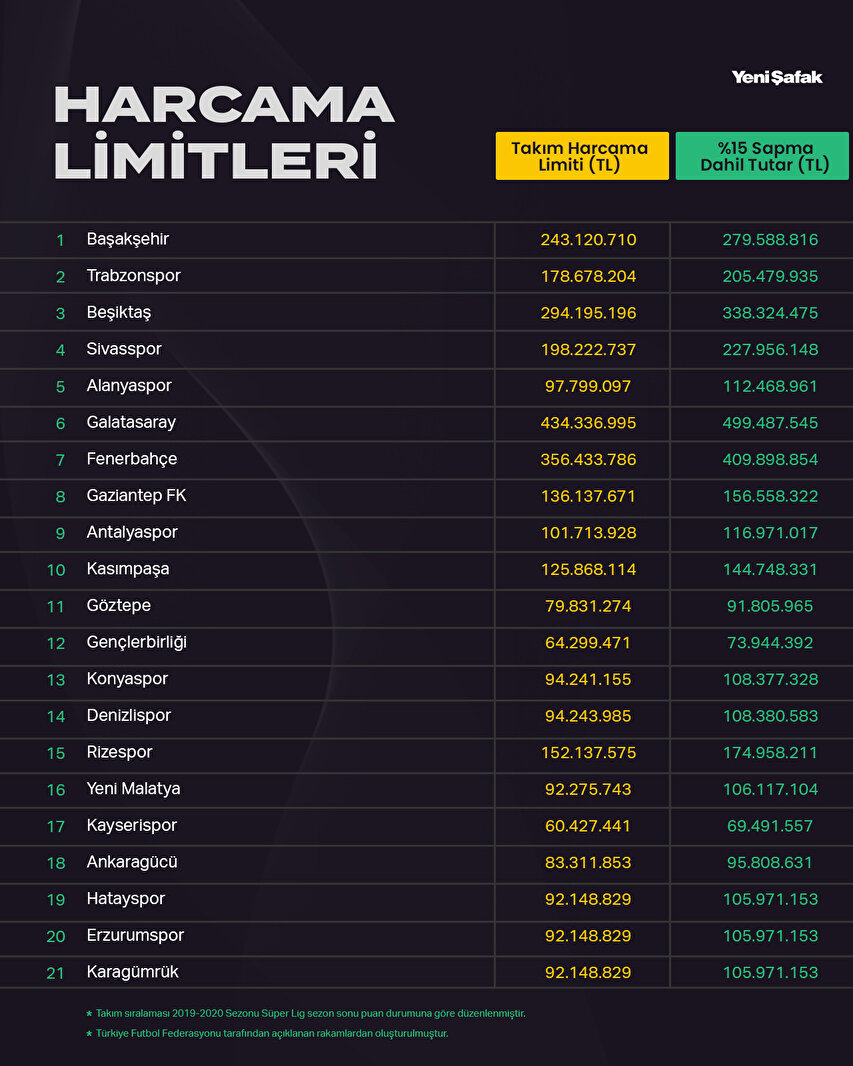
Task: Click the yellow Takım Harcama Limiti header
Action: click(581, 157)
